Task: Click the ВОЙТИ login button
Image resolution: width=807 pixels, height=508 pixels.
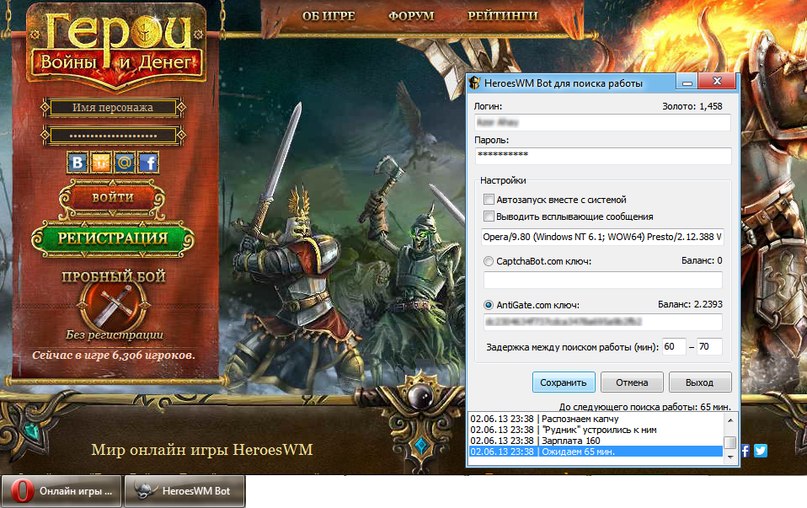Action: [x=113, y=198]
